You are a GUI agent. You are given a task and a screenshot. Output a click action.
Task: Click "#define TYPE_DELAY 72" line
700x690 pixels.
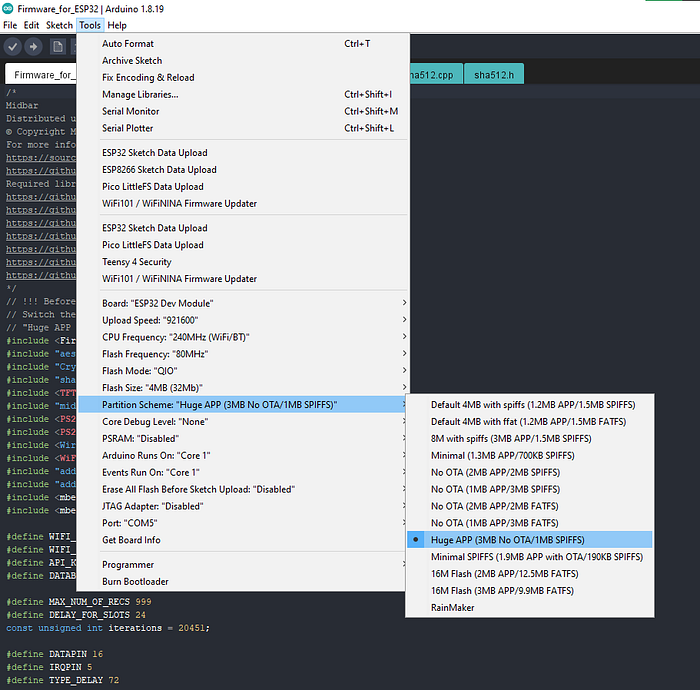tap(62, 680)
